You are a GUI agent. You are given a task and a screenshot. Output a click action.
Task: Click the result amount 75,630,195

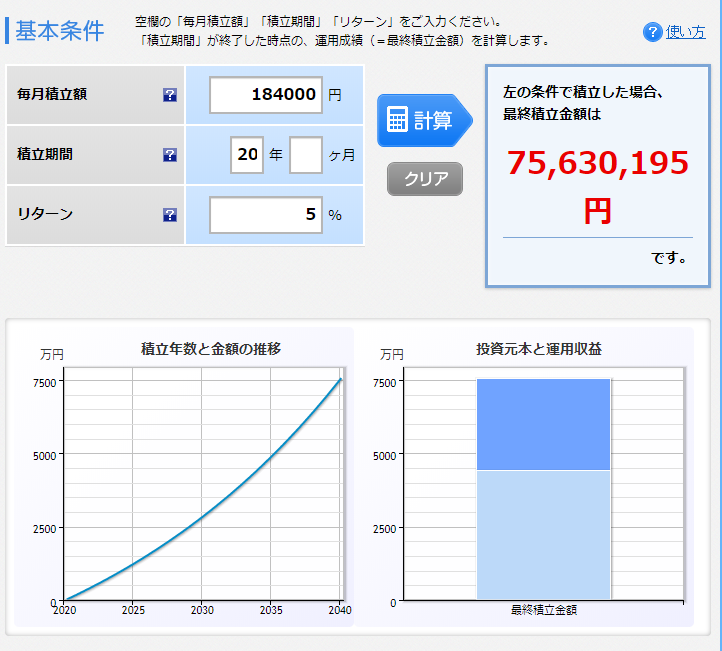point(598,163)
